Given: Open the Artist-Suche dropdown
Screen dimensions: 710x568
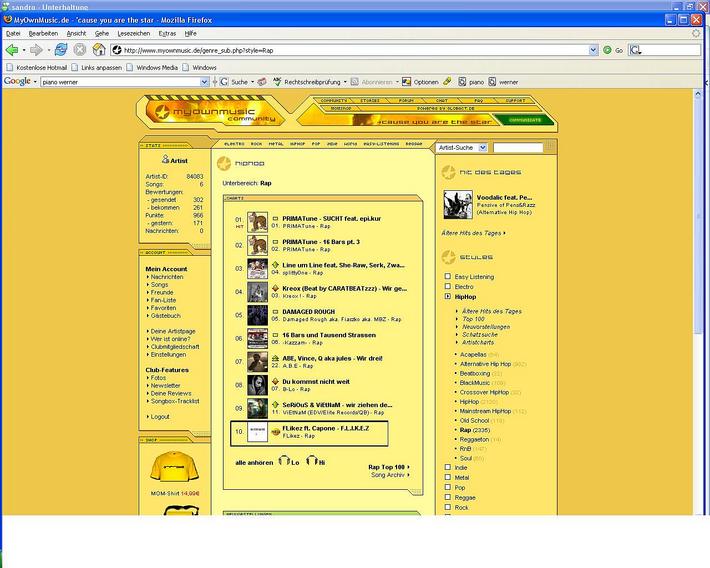Looking at the screenshot, I should [462, 147].
